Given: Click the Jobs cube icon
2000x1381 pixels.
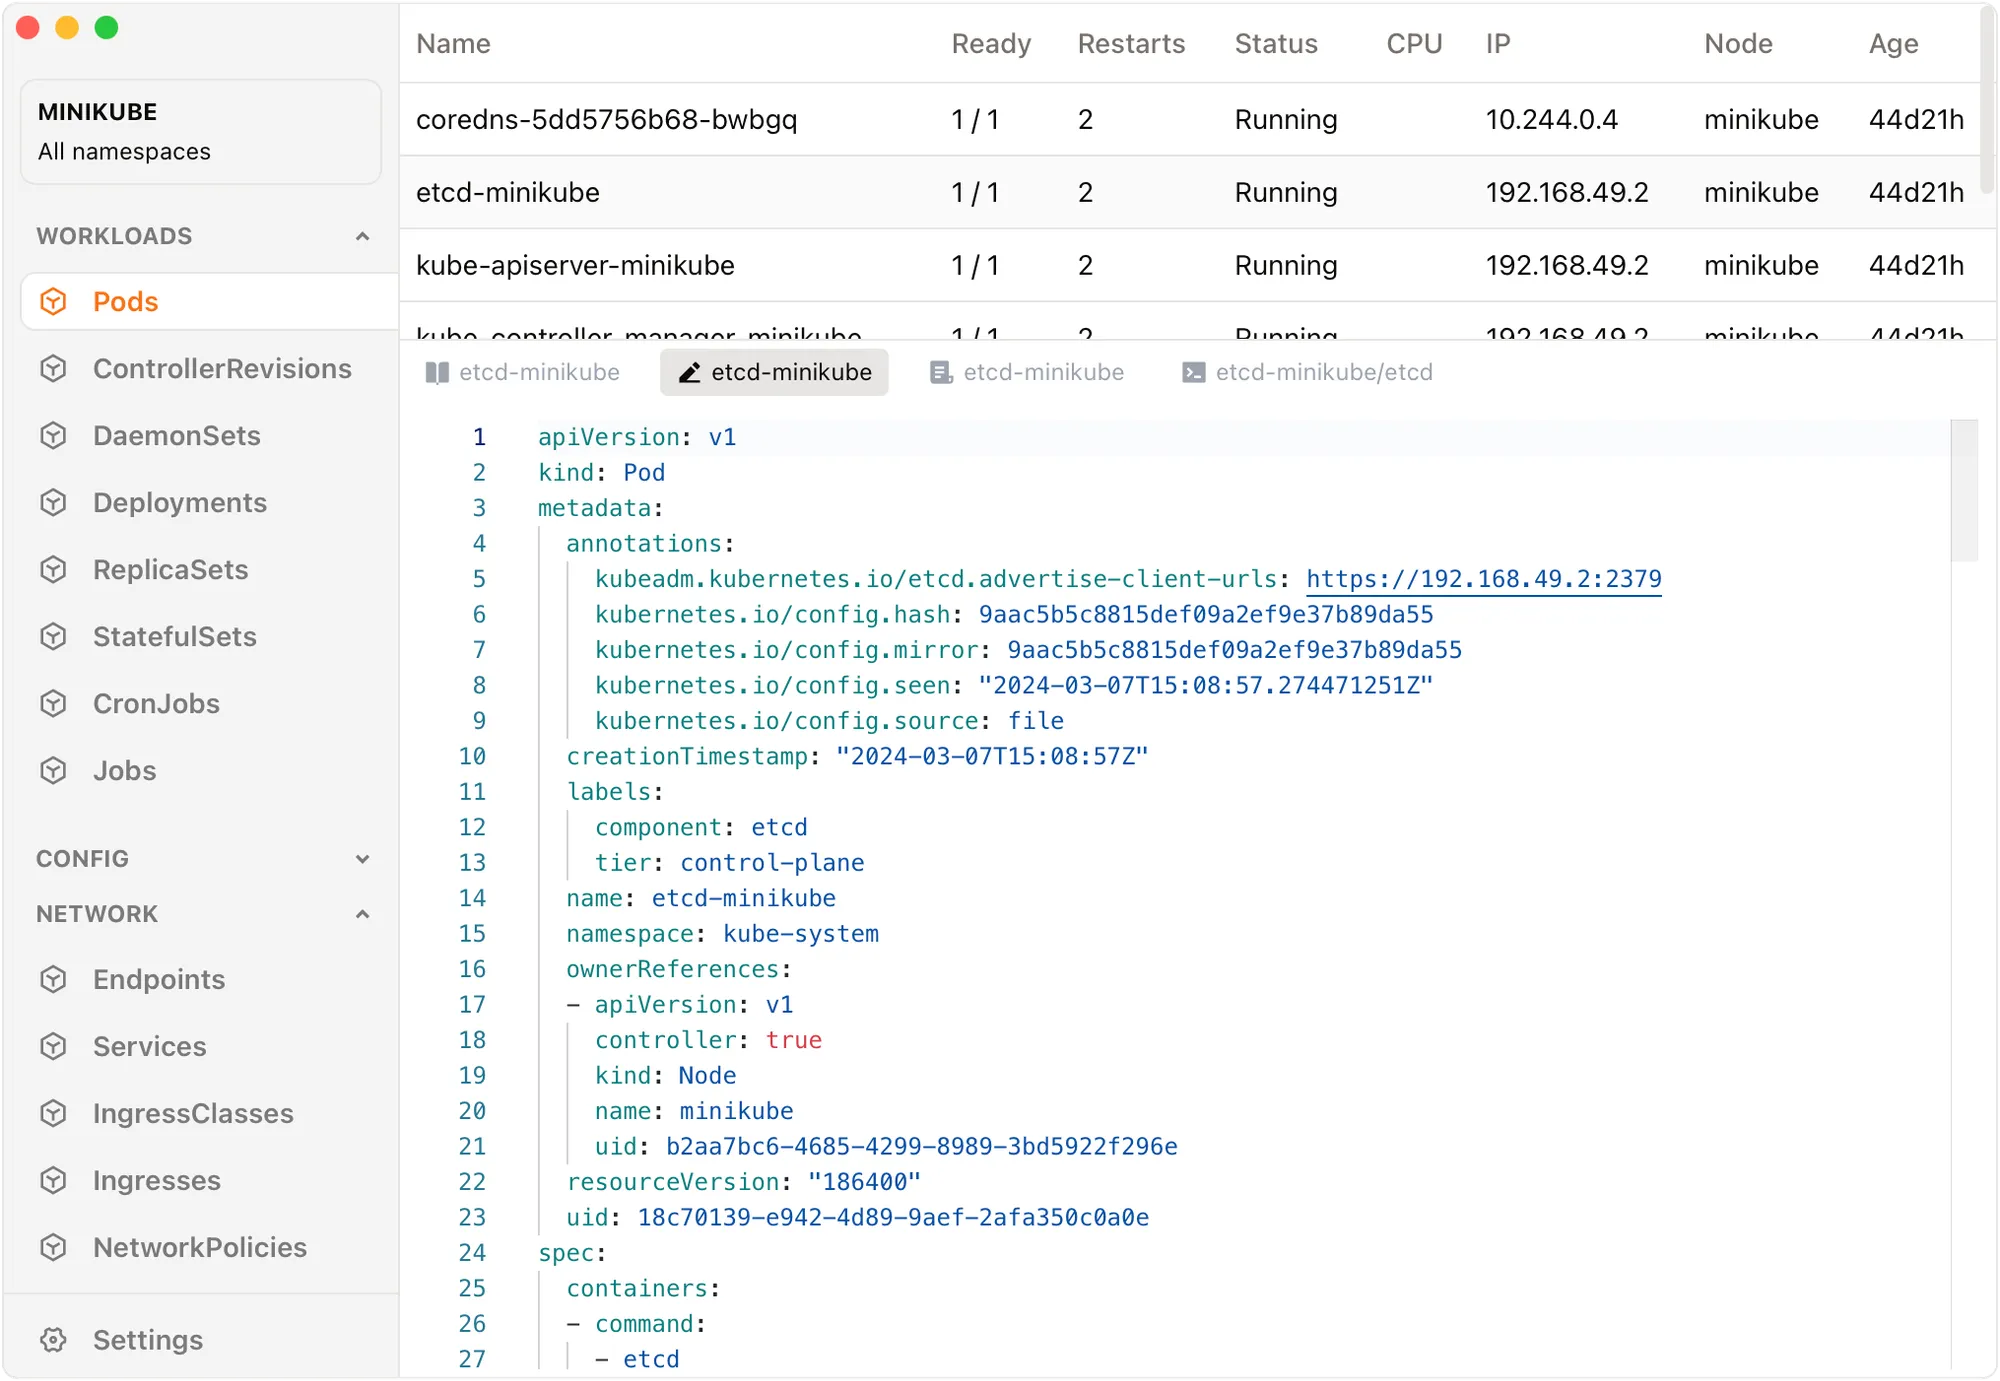Looking at the screenshot, I should click(x=53, y=770).
